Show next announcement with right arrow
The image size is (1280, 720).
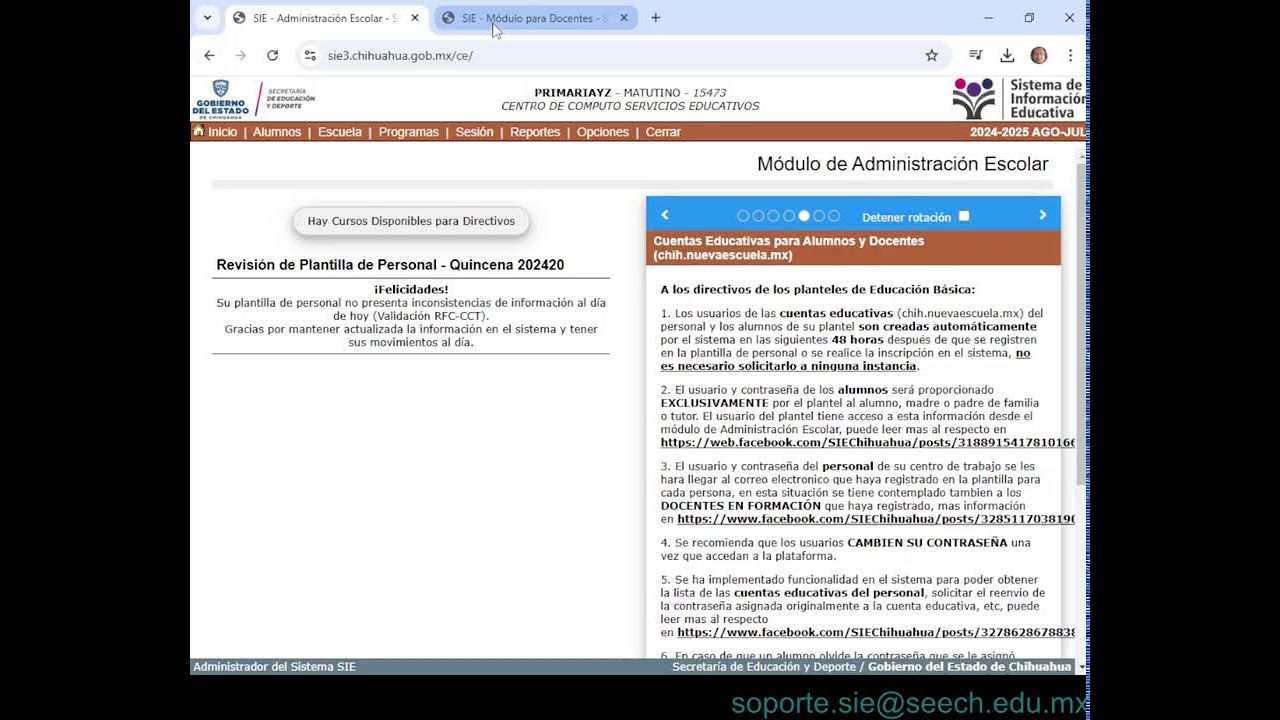click(x=1042, y=215)
